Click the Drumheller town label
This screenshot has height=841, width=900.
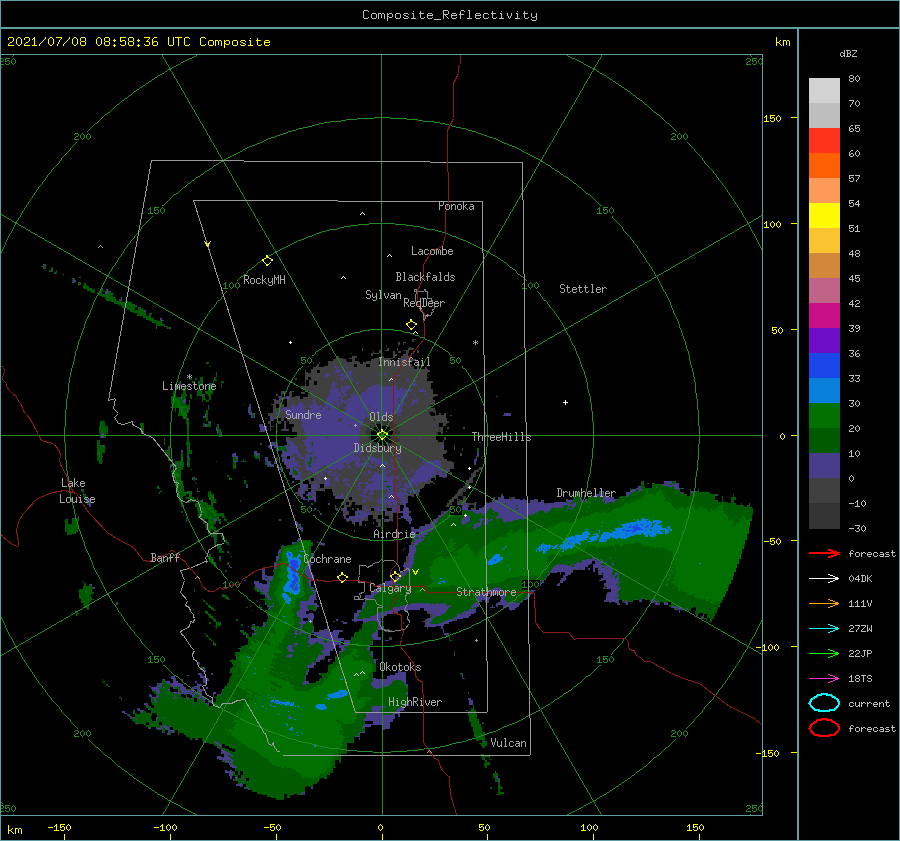tap(586, 493)
